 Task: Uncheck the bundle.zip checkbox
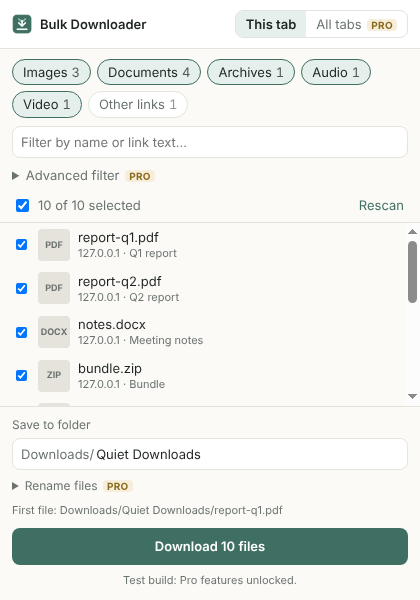coord(22,375)
